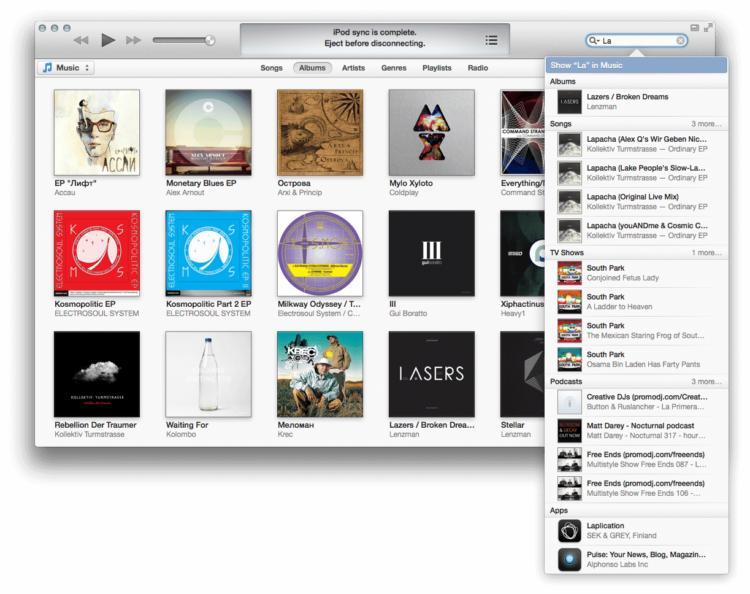Open the Mylo Xyloto album cover
750x594 pixels.
point(431,132)
